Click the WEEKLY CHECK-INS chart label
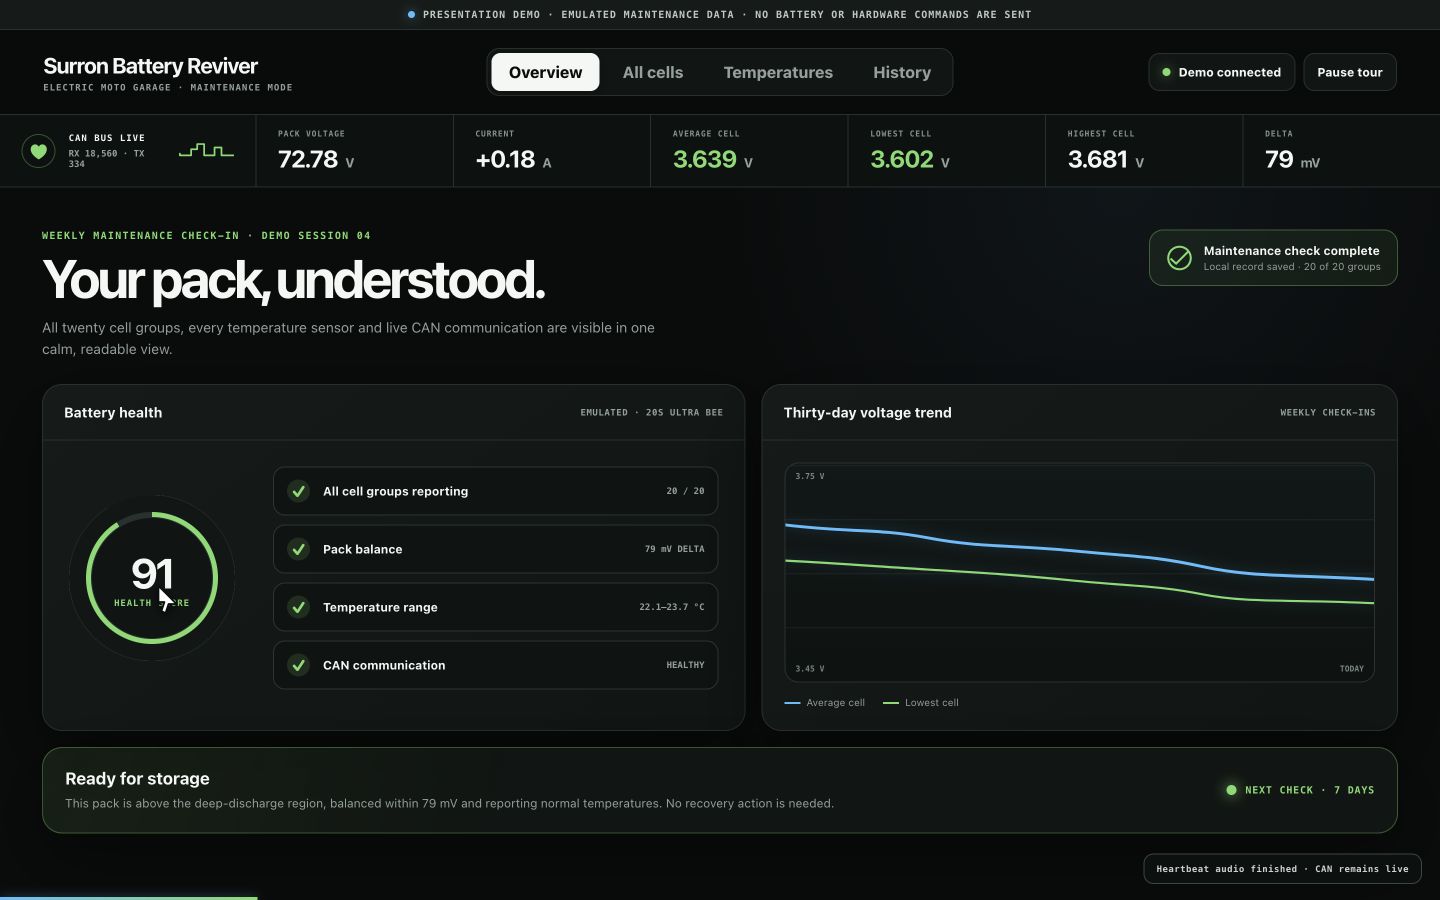Image resolution: width=1440 pixels, height=900 pixels. point(1327,413)
